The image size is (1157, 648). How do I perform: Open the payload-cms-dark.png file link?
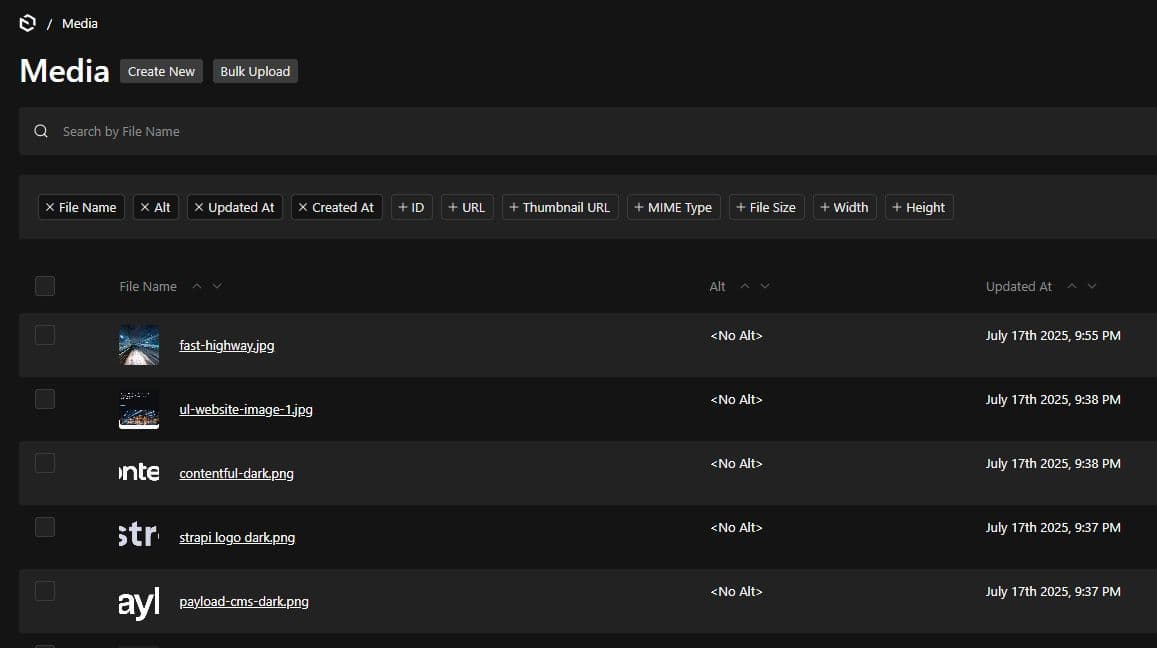pos(244,601)
